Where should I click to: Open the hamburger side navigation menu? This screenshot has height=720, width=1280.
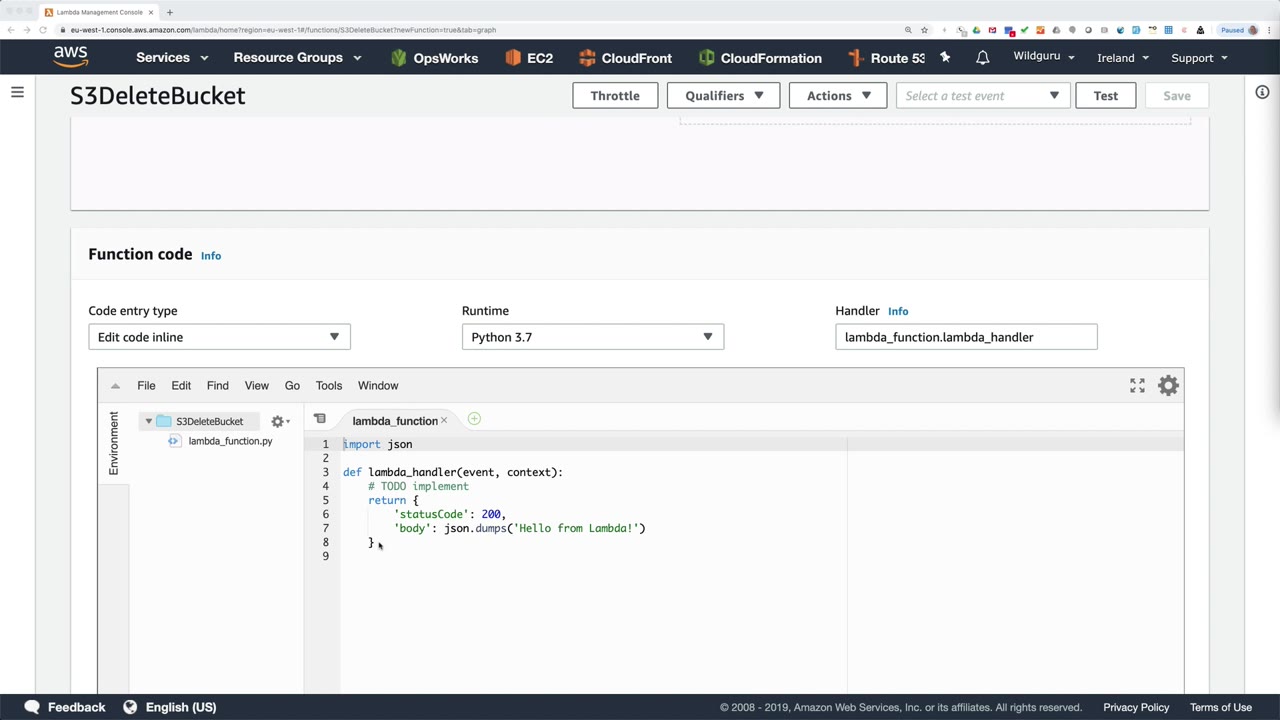pyautogui.click(x=17, y=93)
